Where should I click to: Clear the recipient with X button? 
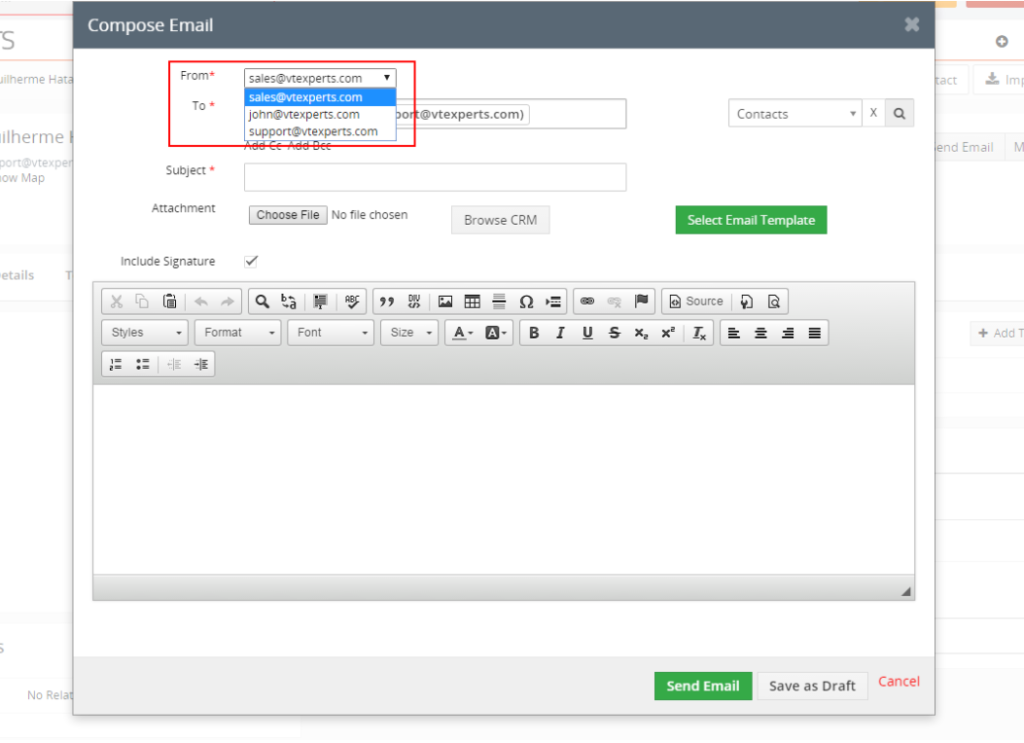(873, 113)
